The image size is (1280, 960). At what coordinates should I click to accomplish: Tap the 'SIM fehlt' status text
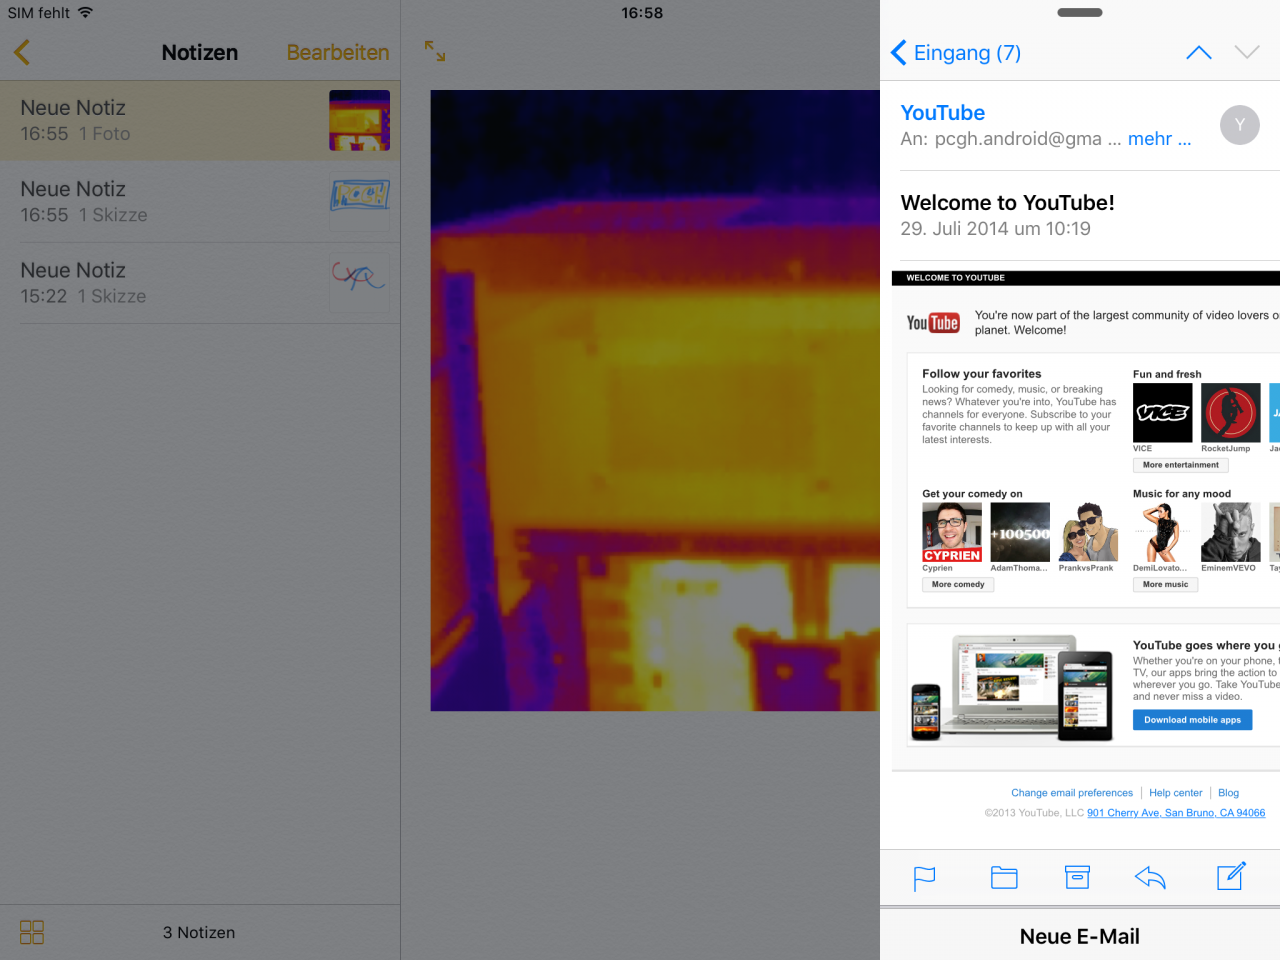(39, 13)
